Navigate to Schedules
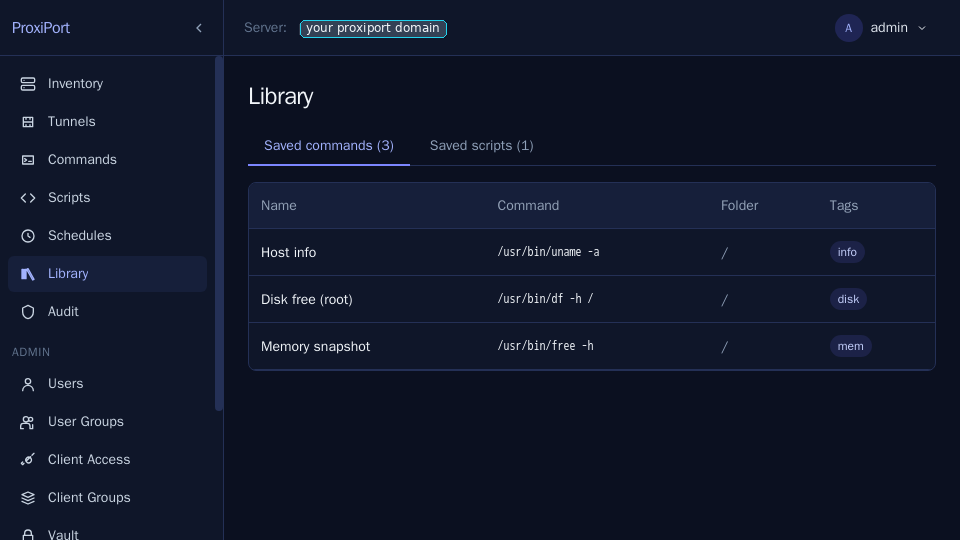This screenshot has width=960, height=540. [x=107, y=236]
